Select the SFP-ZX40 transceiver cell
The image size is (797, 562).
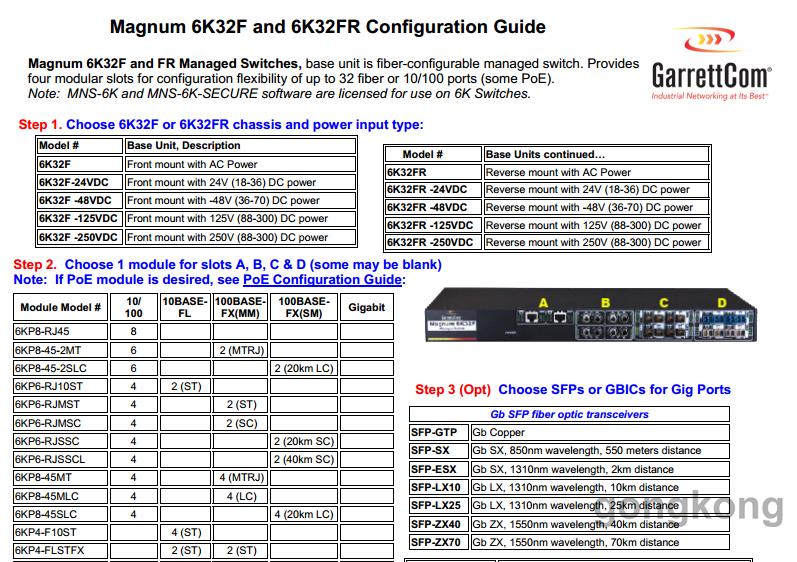439,524
